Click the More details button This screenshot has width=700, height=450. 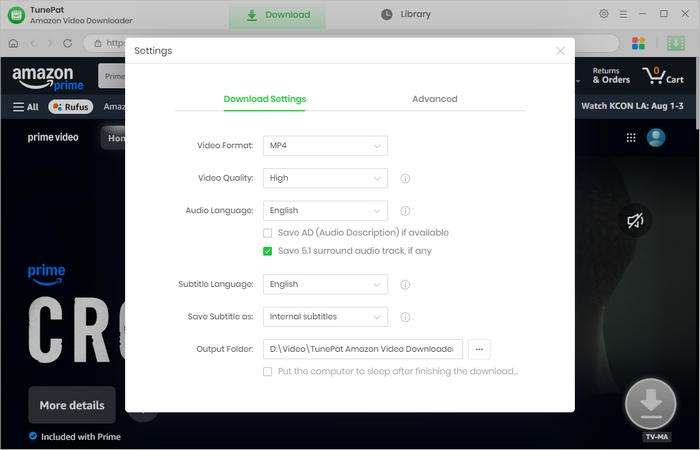(72, 405)
